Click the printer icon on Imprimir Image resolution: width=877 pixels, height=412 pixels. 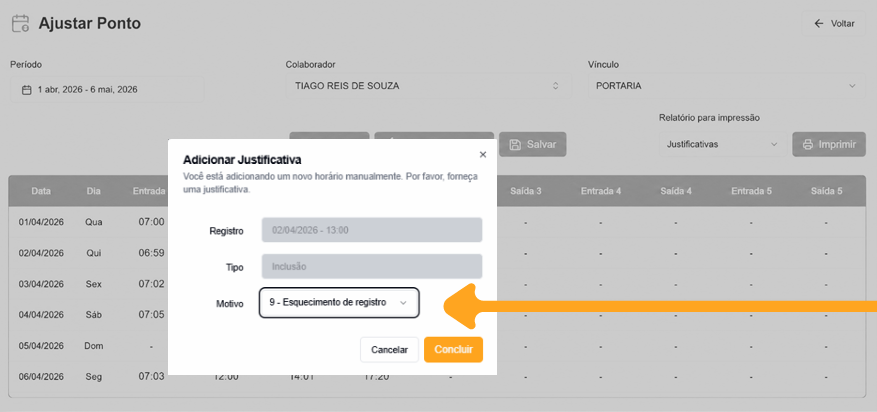808,144
